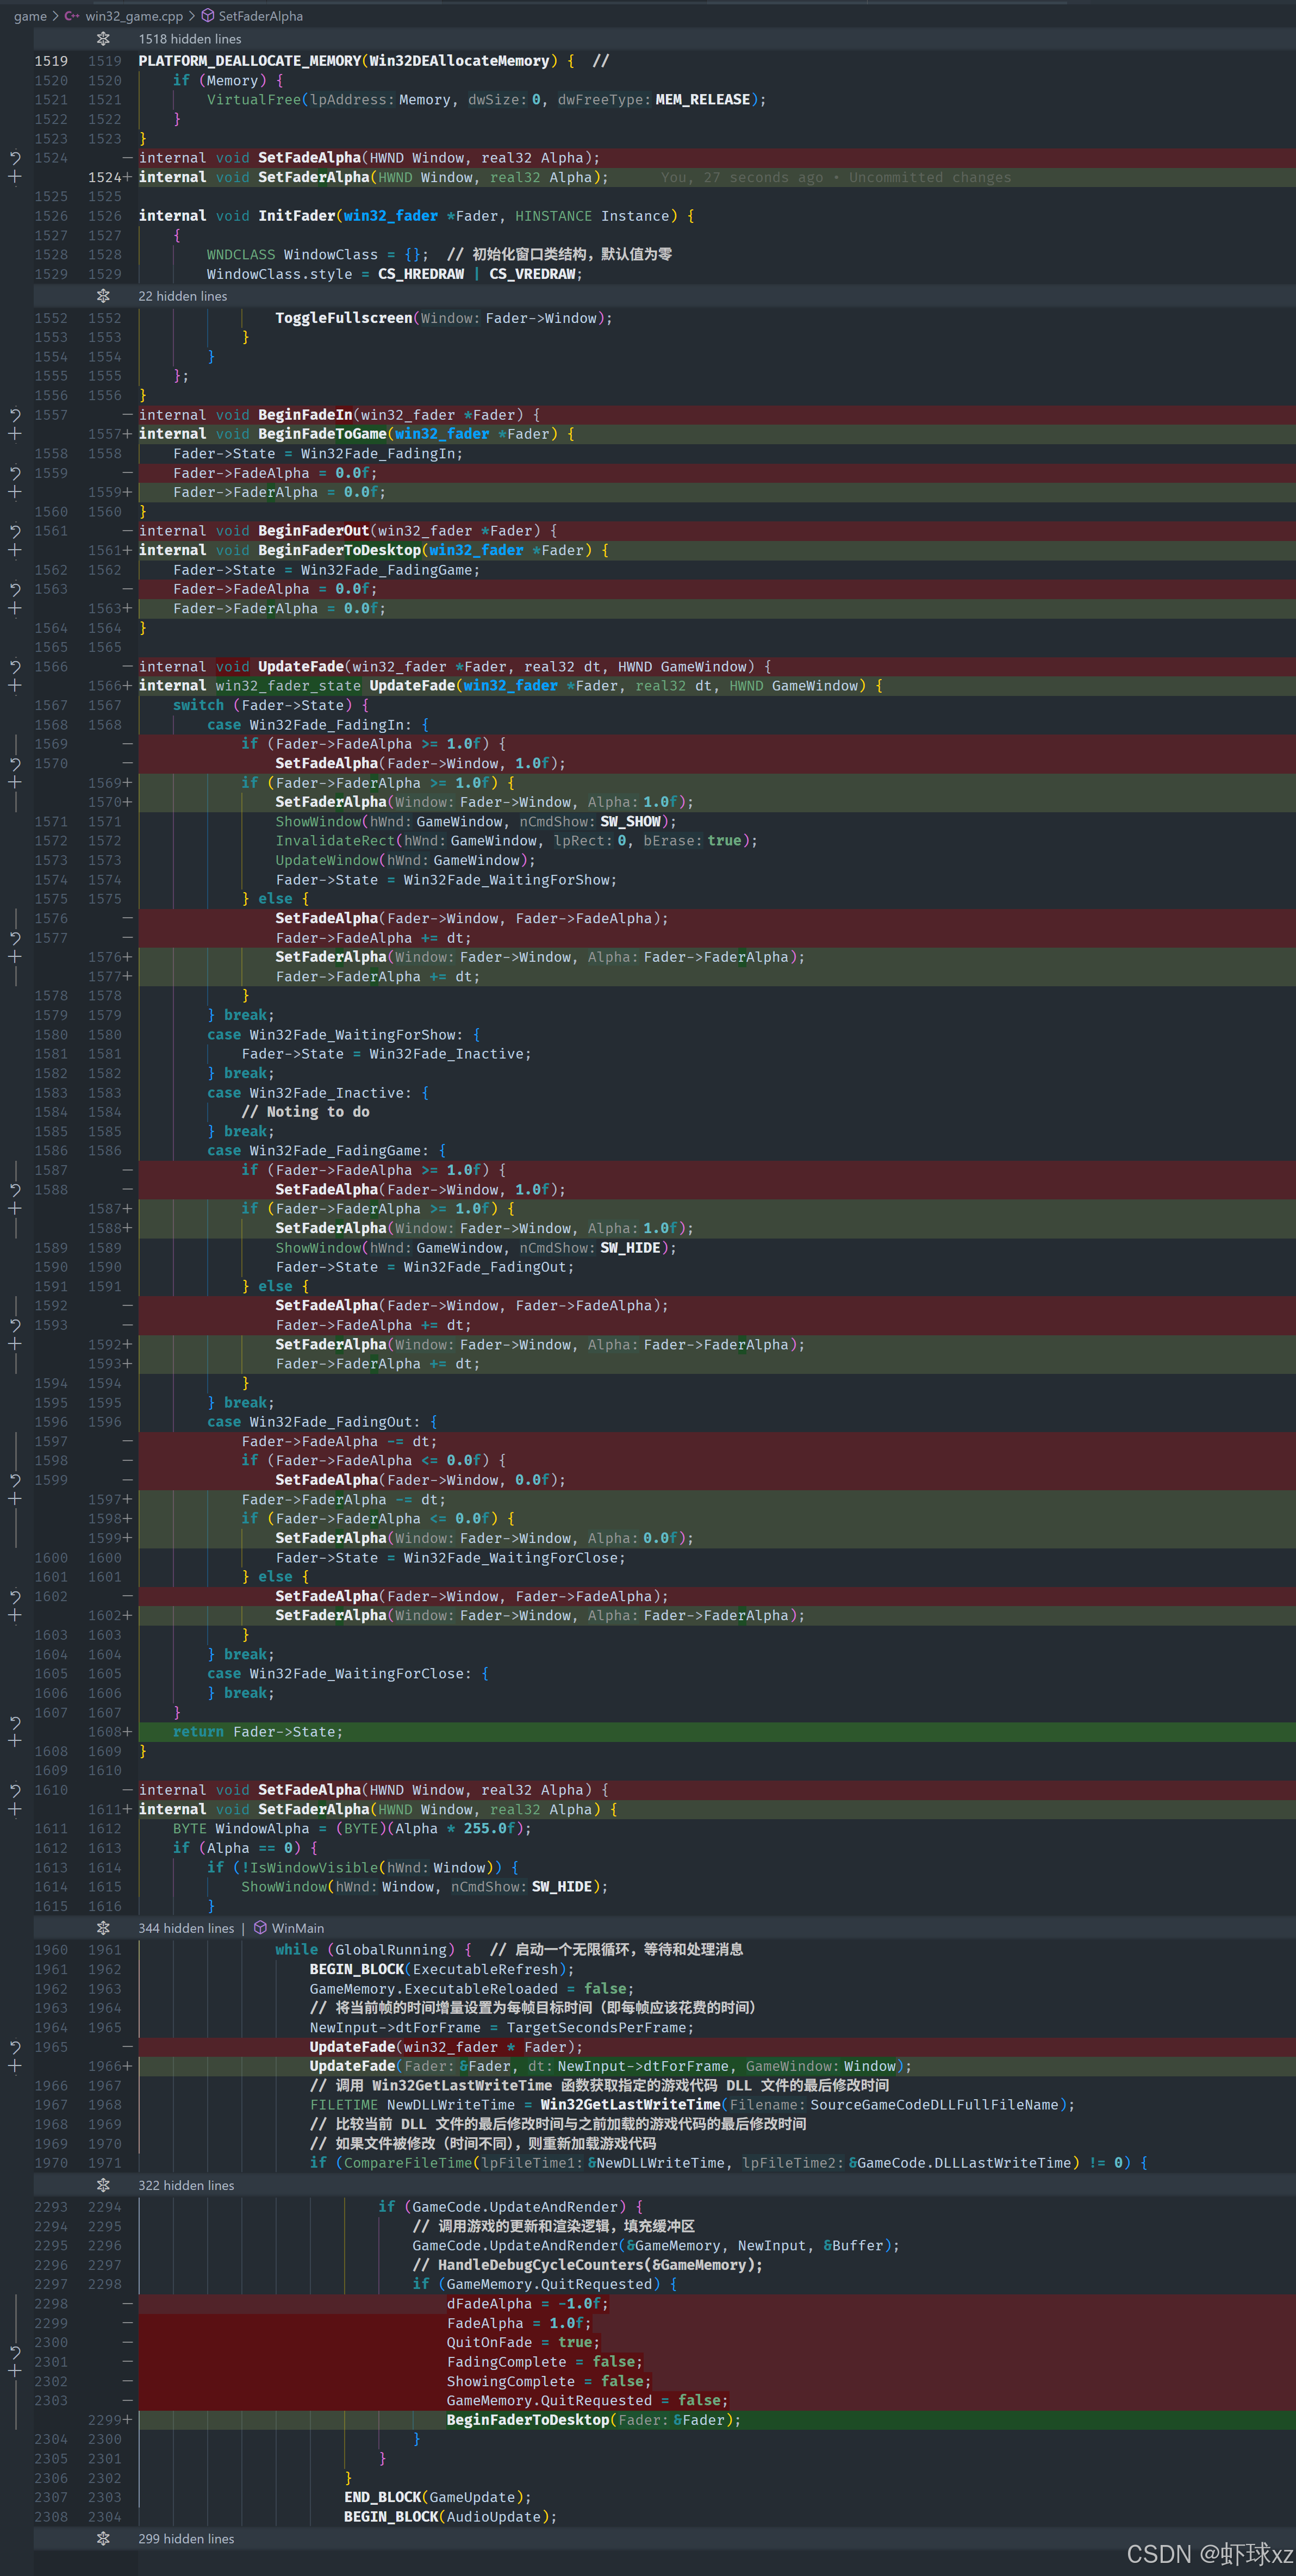The width and height of the screenshot is (1296, 2576).
Task: Stage the BeginFaderToDesktop call change near line 2300
Action: [x=15, y=2371]
